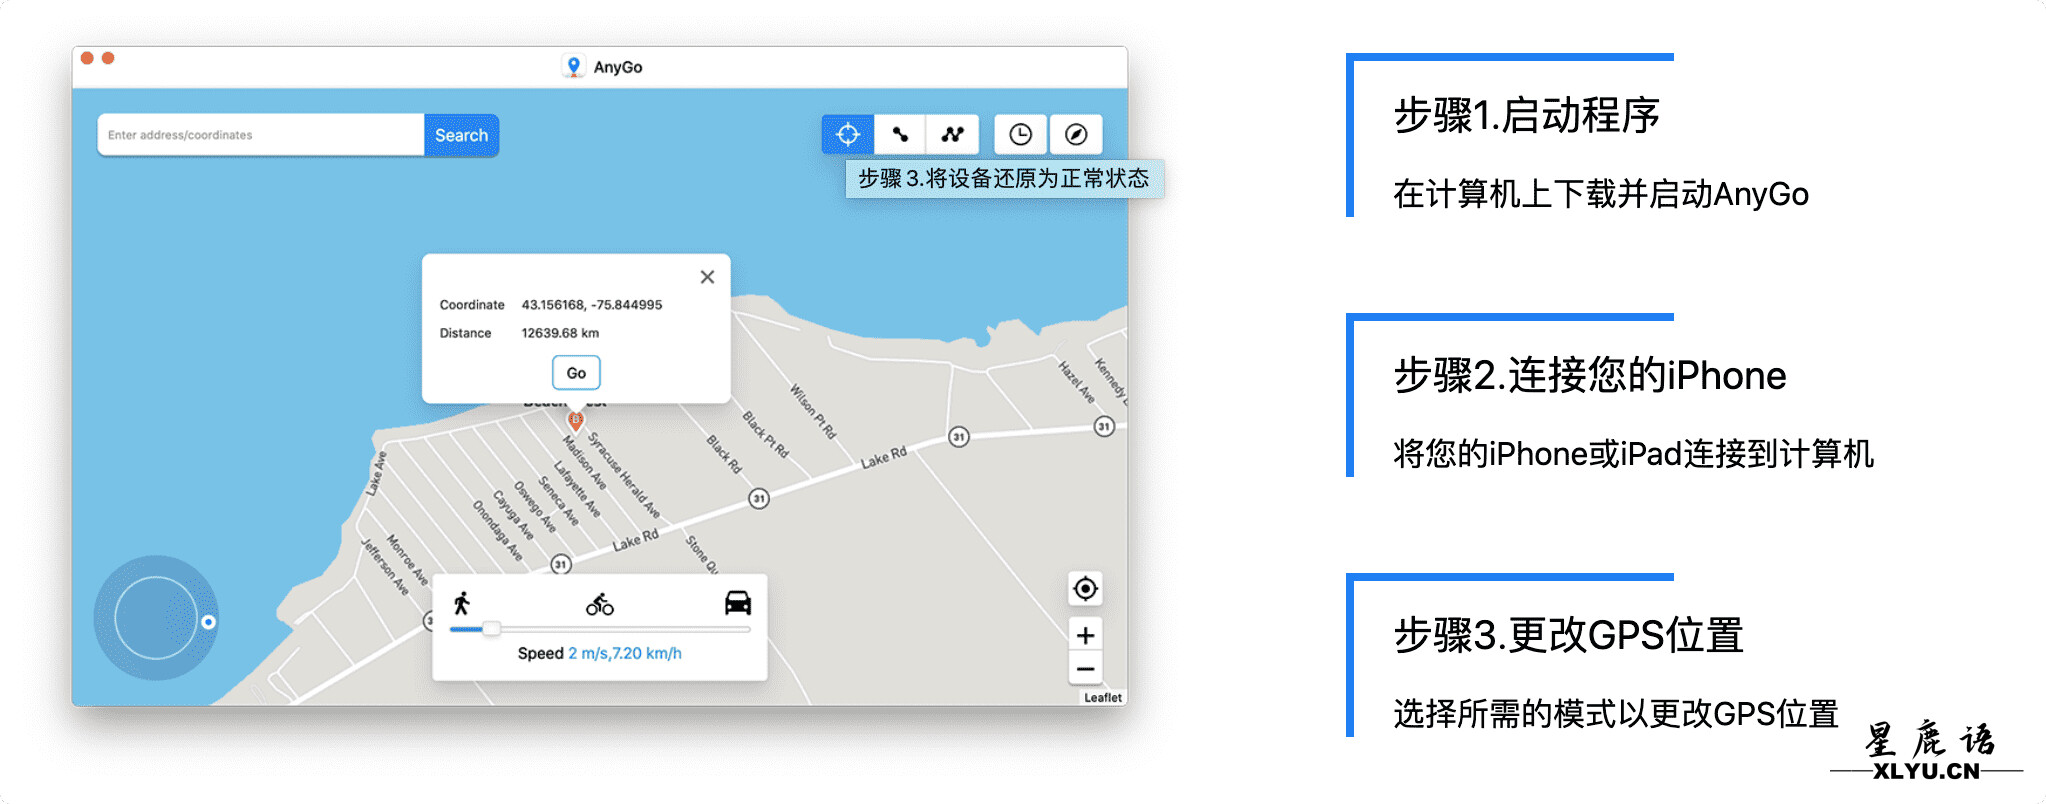Zoom in the map with plus

point(1085,635)
